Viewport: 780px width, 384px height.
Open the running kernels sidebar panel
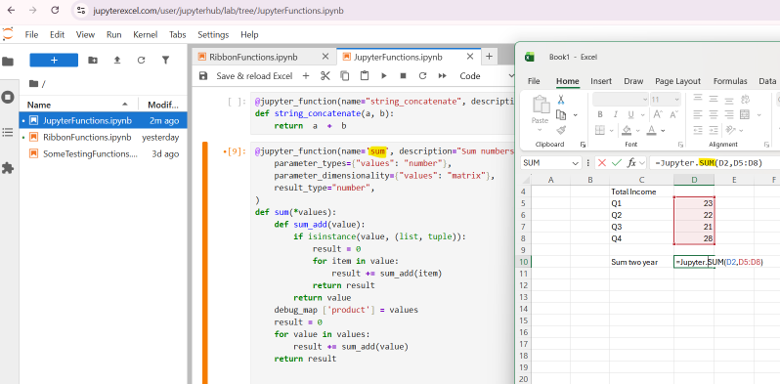(x=7, y=96)
